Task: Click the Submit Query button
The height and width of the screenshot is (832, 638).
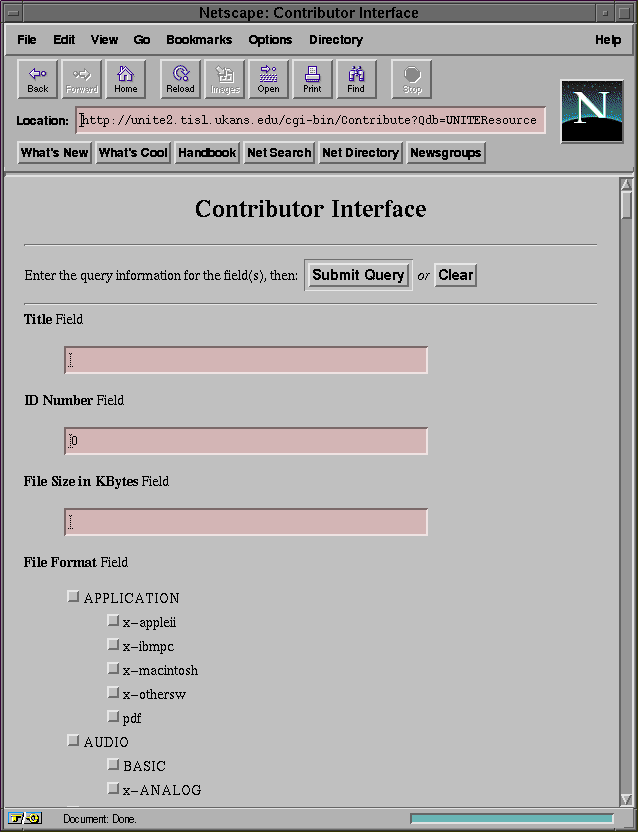Action: click(358, 275)
